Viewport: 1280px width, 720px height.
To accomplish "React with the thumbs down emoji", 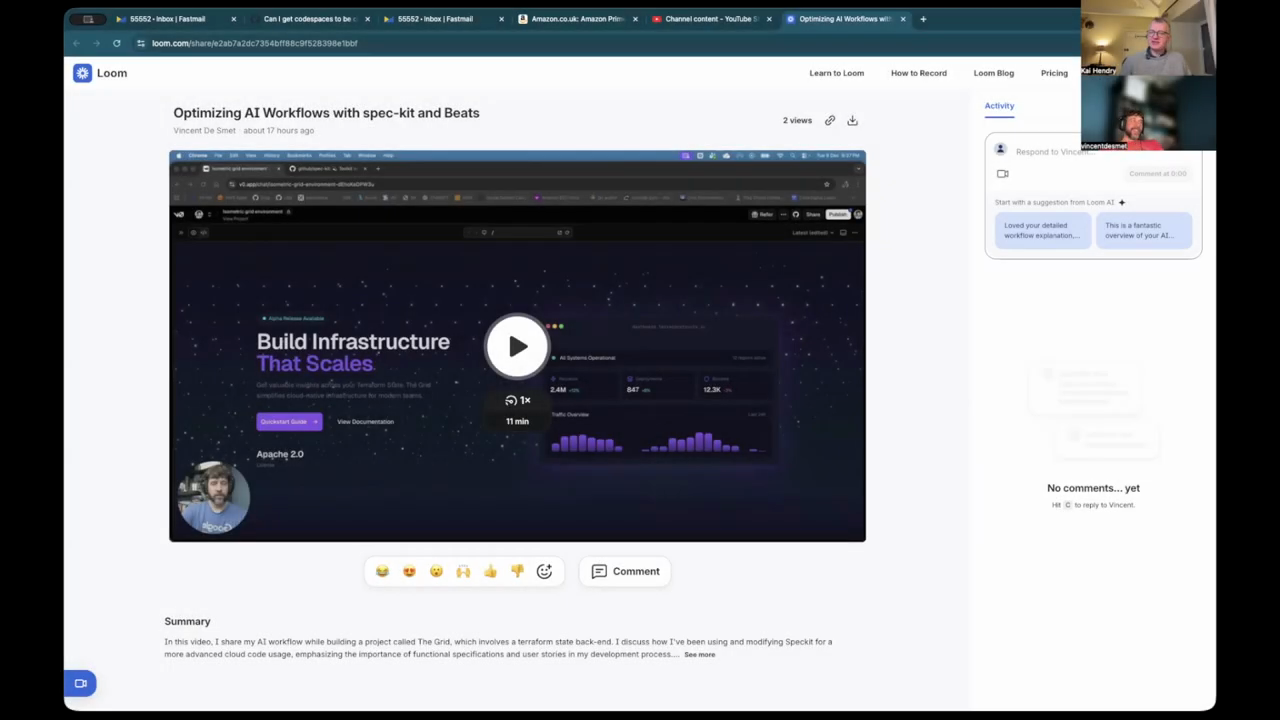I will coord(517,571).
